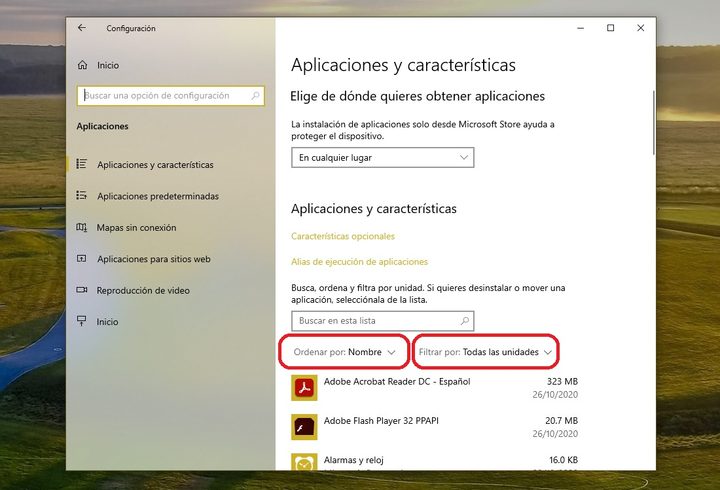This screenshot has width=720, height=490.
Task: Select Adobe Acrobat Reader DC - Español entry
Action: click(434, 388)
